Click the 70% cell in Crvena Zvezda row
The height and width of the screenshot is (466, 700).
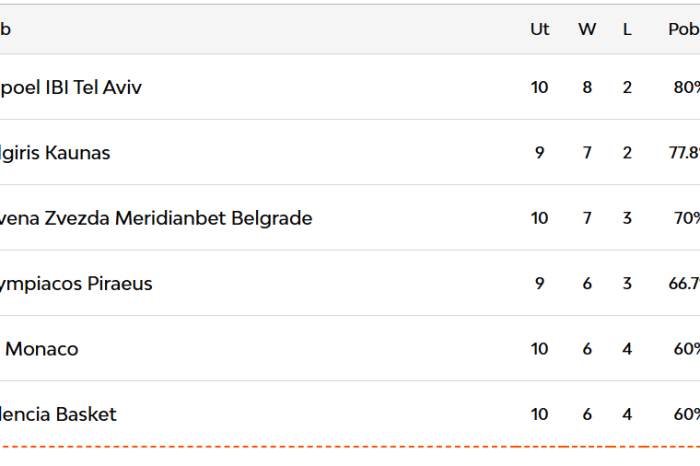(686, 218)
